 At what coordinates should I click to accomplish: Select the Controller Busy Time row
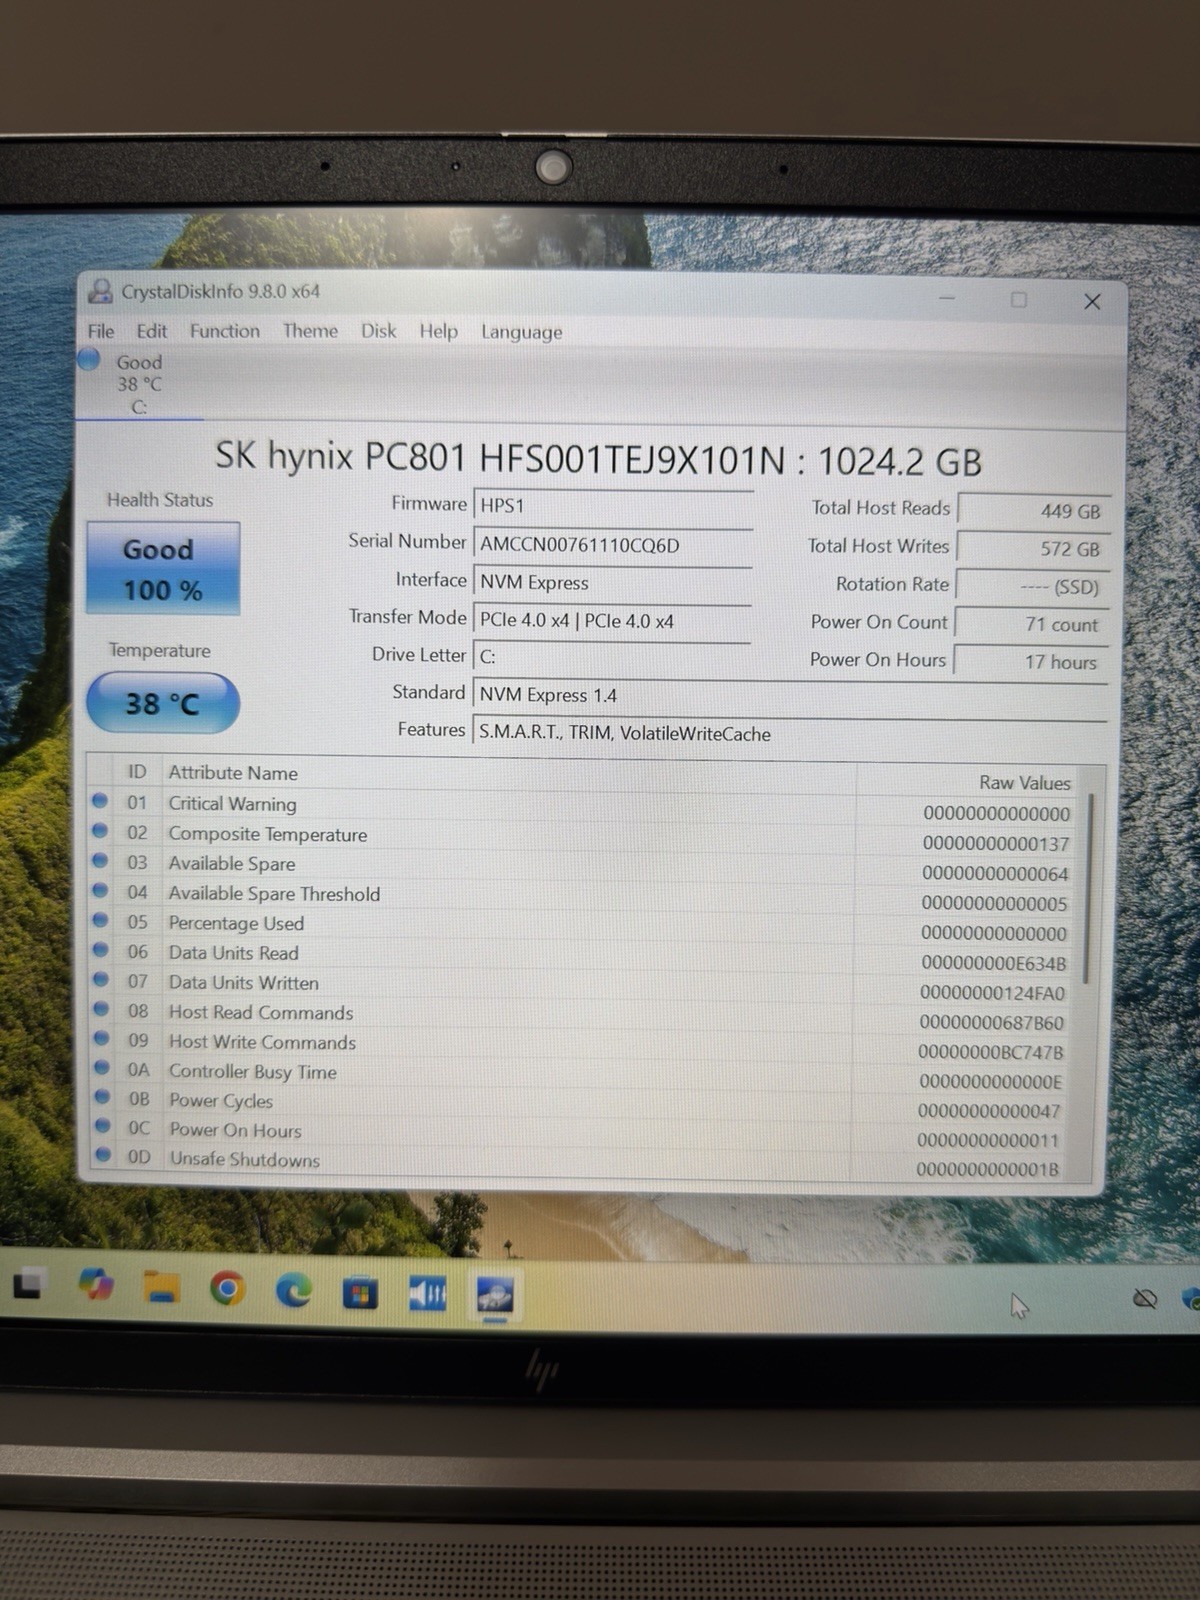[x=585, y=1075]
